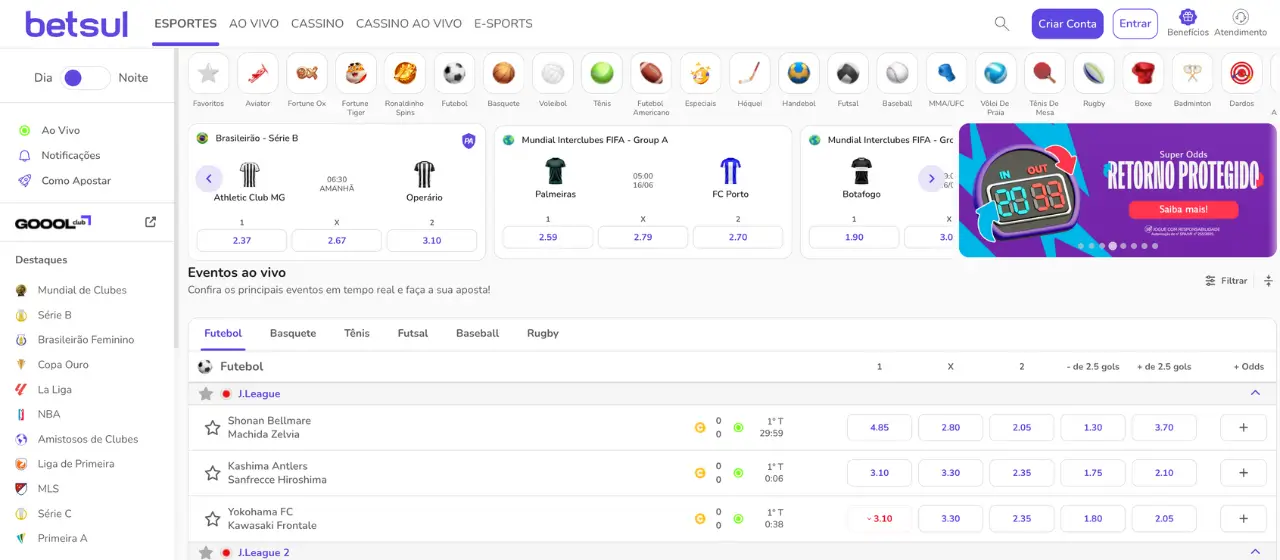Image resolution: width=1280 pixels, height=560 pixels.
Task: Open the Atendimento support icon
Action: pyautogui.click(x=1241, y=17)
